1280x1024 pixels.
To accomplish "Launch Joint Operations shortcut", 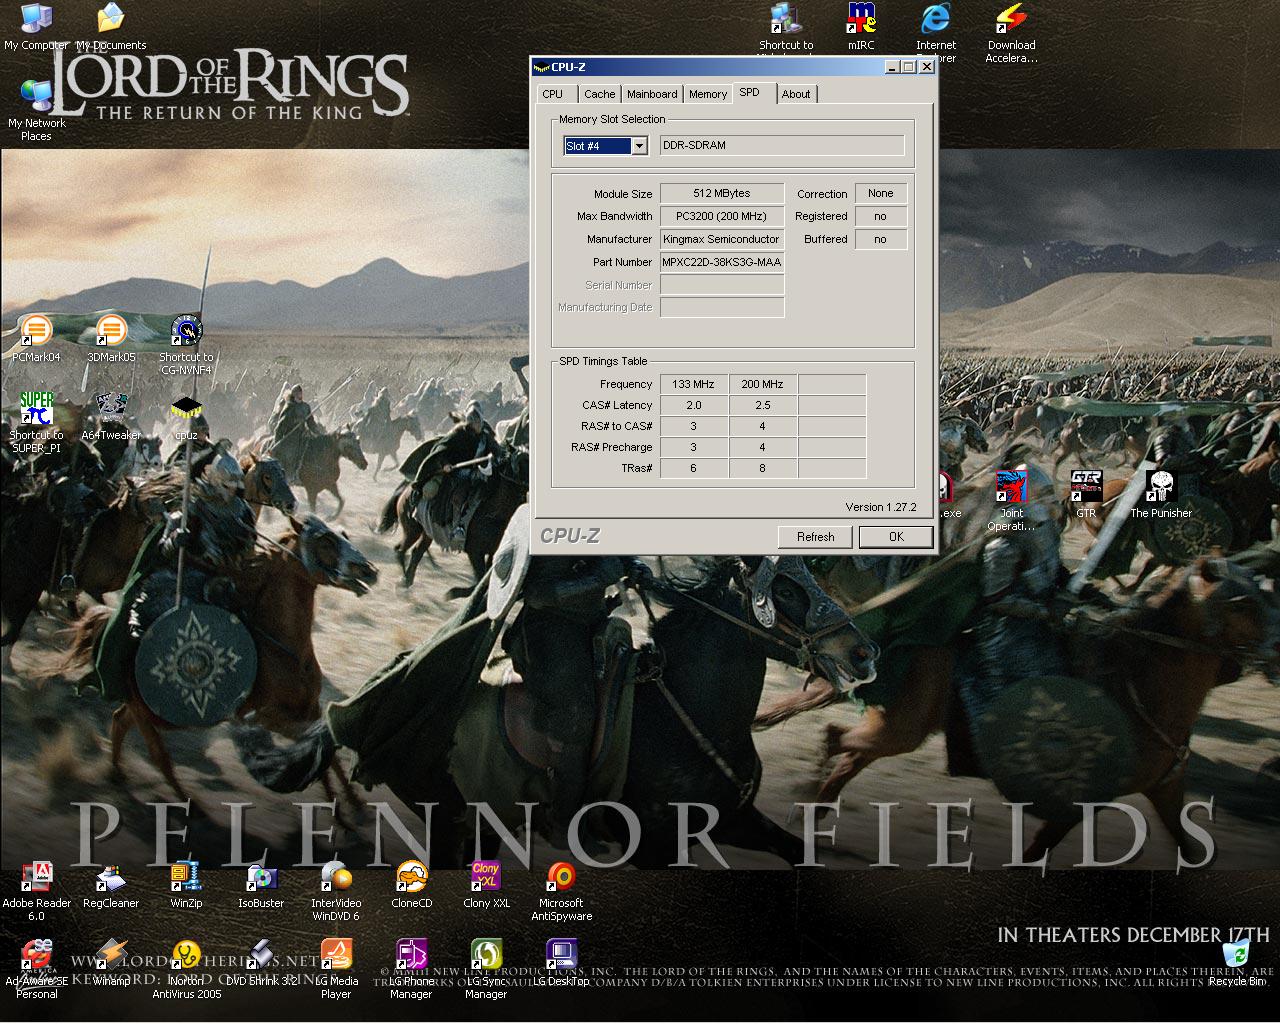I will [1011, 501].
